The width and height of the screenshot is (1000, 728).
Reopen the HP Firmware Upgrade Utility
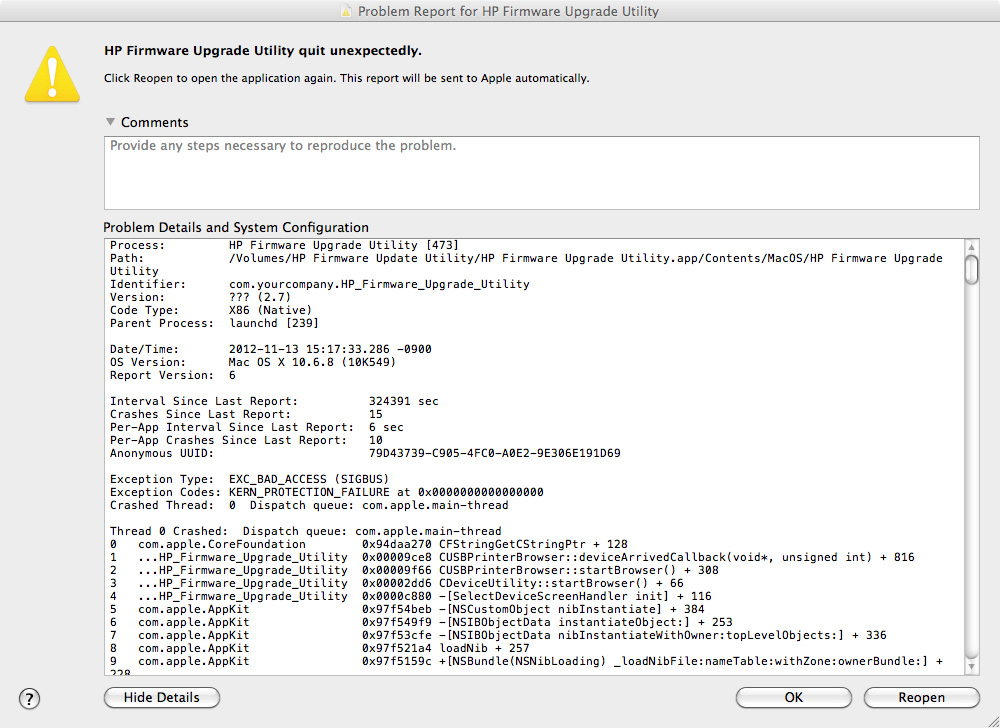point(922,697)
